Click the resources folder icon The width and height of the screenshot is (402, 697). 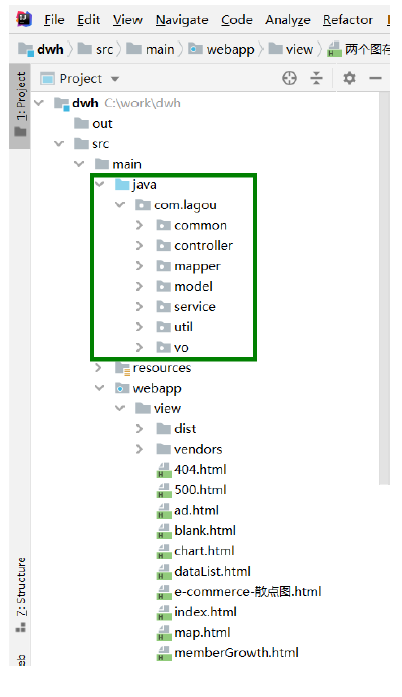click(122, 368)
